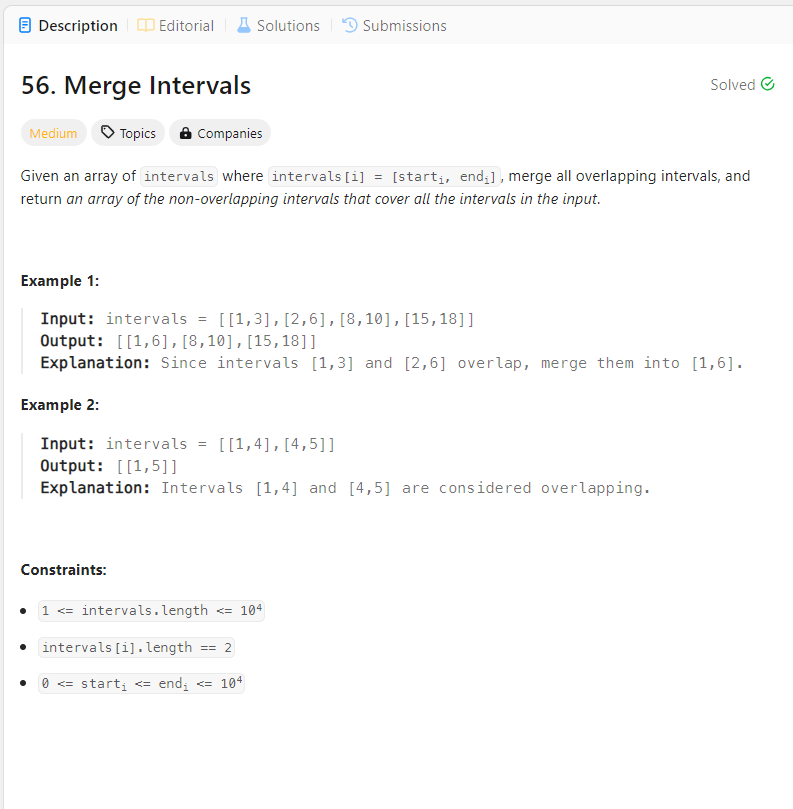This screenshot has height=809, width=793.
Task: Open the Topics chip
Action: click(x=127, y=132)
